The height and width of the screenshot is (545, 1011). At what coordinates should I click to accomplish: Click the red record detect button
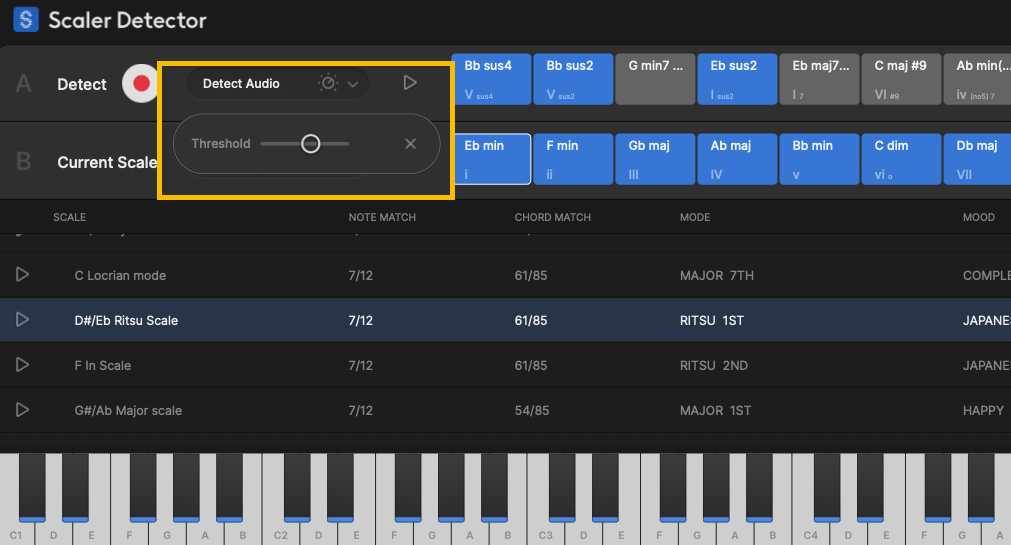(141, 84)
